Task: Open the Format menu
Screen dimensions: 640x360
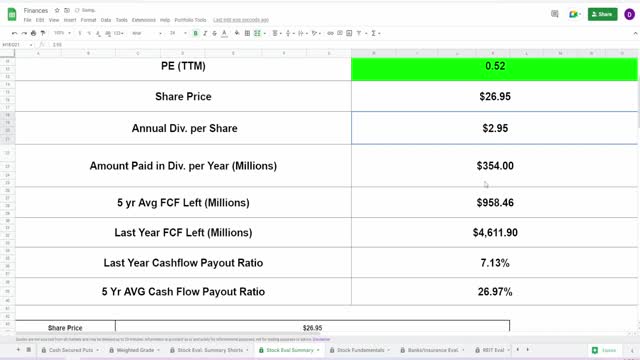Action: tap(88, 20)
